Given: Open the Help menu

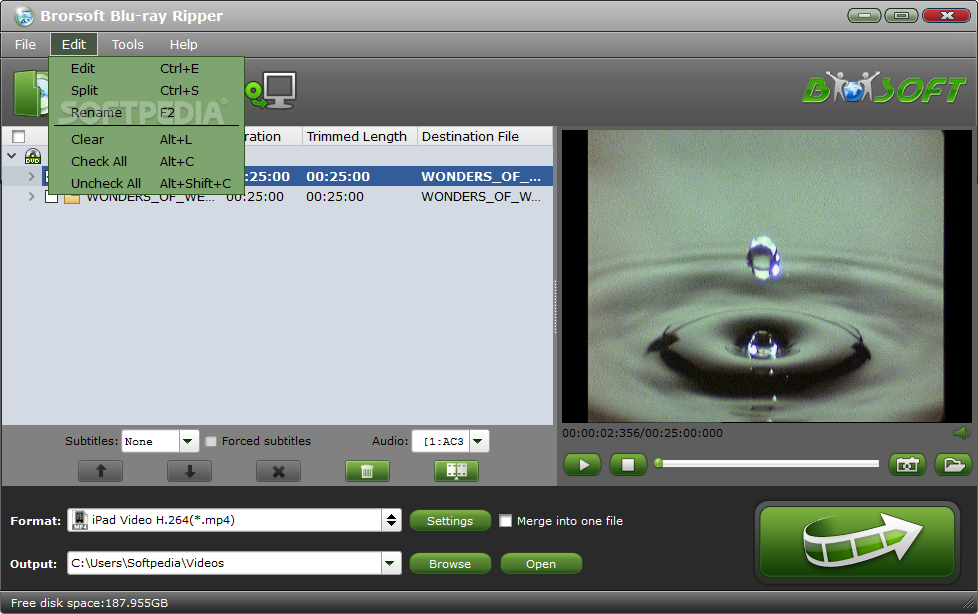Looking at the screenshot, I should [x=183, y=45].
